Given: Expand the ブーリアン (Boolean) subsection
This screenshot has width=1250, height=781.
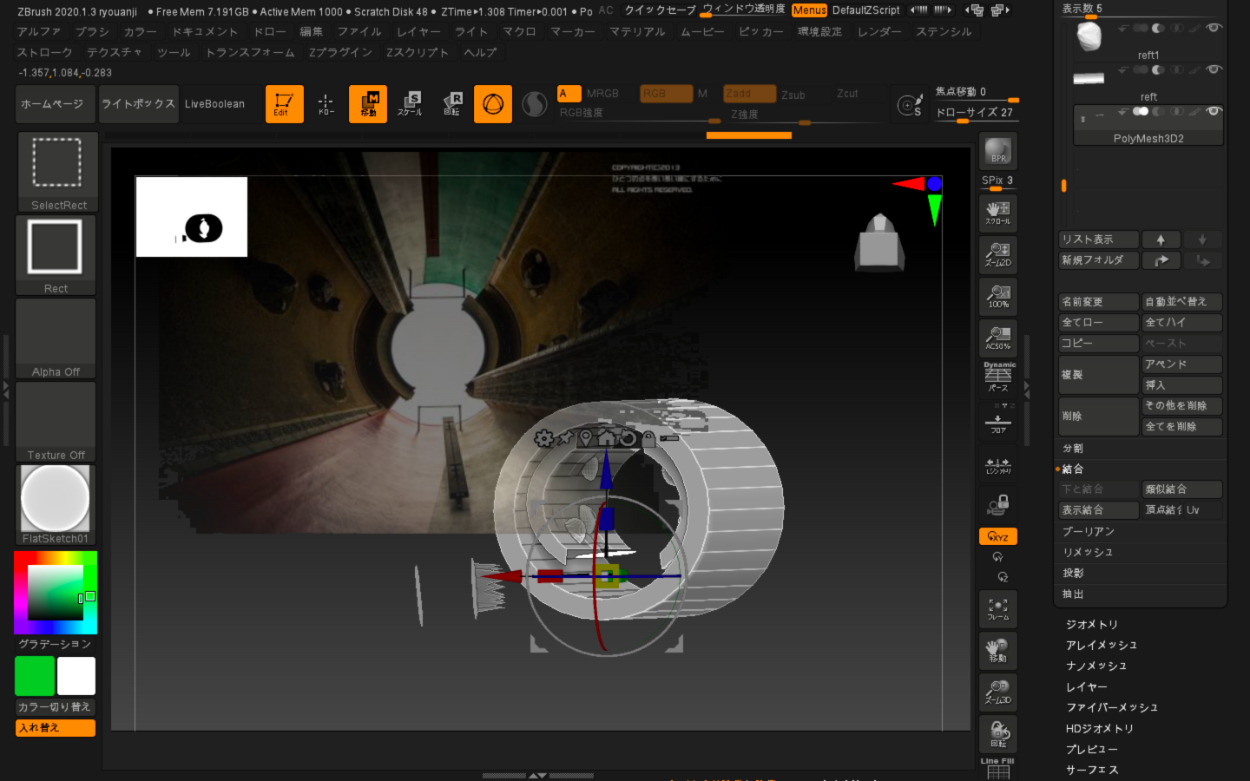Looking at the screenshot, I should (x=1088, y=531).
